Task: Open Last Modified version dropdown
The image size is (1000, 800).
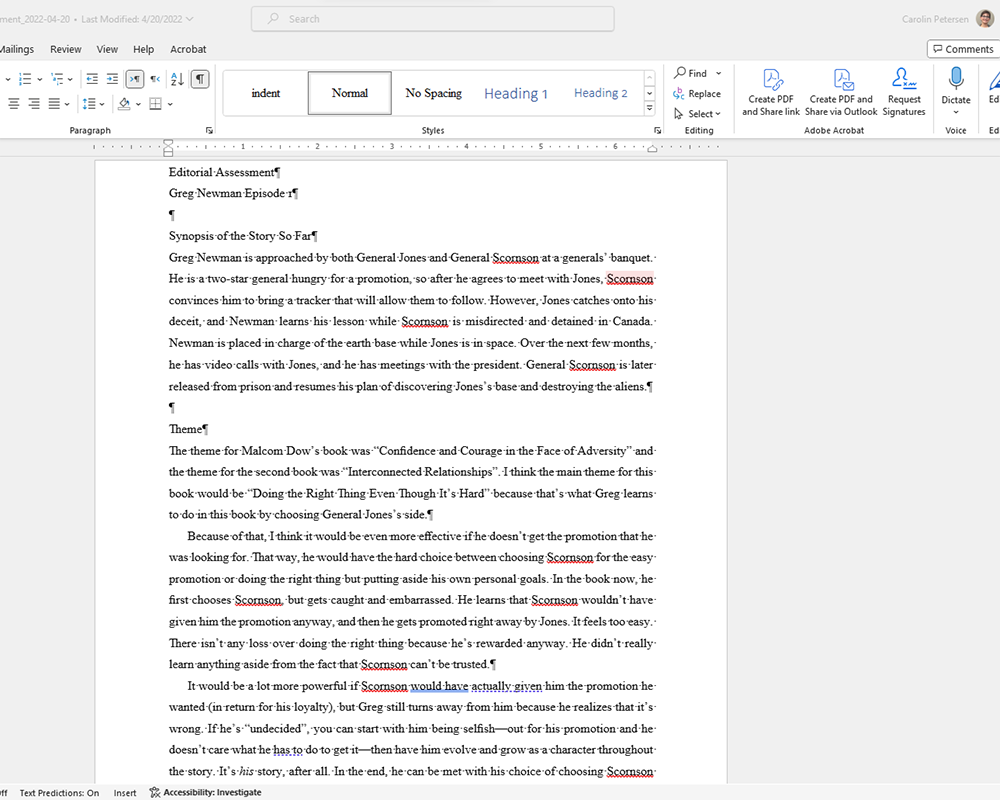Action: click(x=136, y=19)
